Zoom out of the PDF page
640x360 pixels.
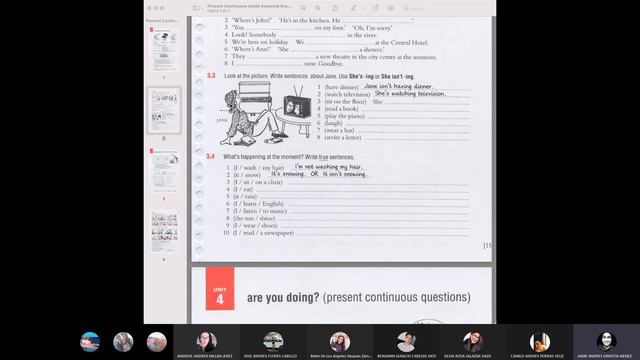pos(303,8)
